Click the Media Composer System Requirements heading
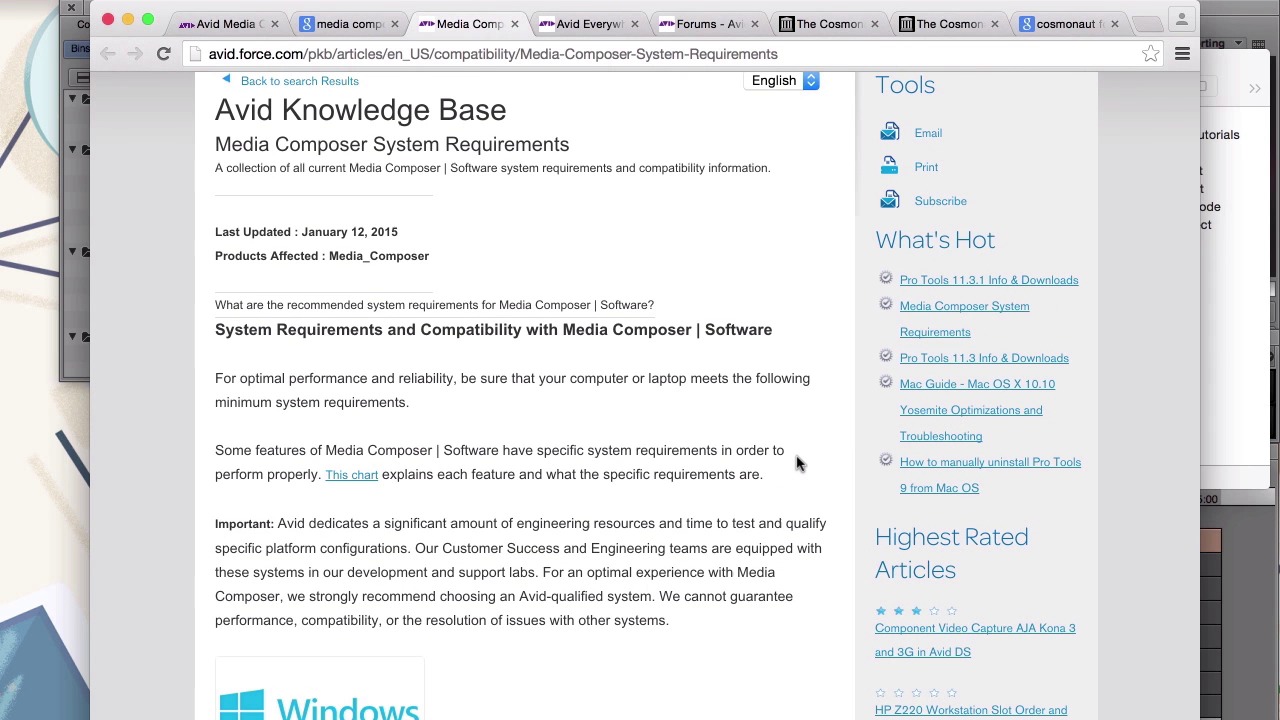Image resolution: width=1280 pixels, height=720 pixels. (392, 144)
